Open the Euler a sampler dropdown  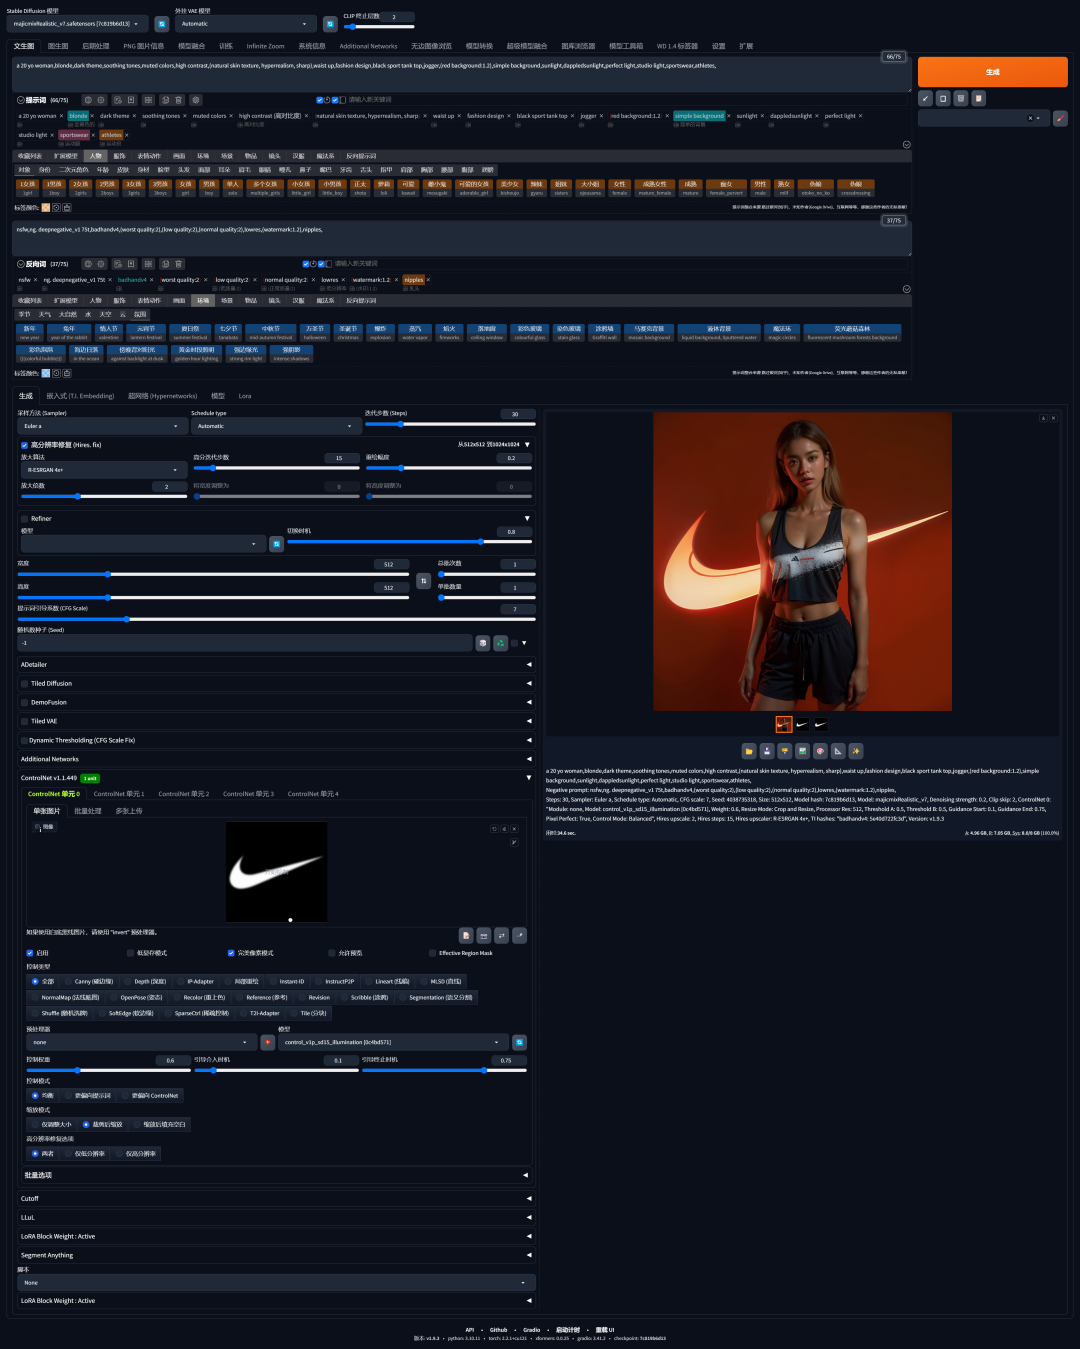(103, 426)
